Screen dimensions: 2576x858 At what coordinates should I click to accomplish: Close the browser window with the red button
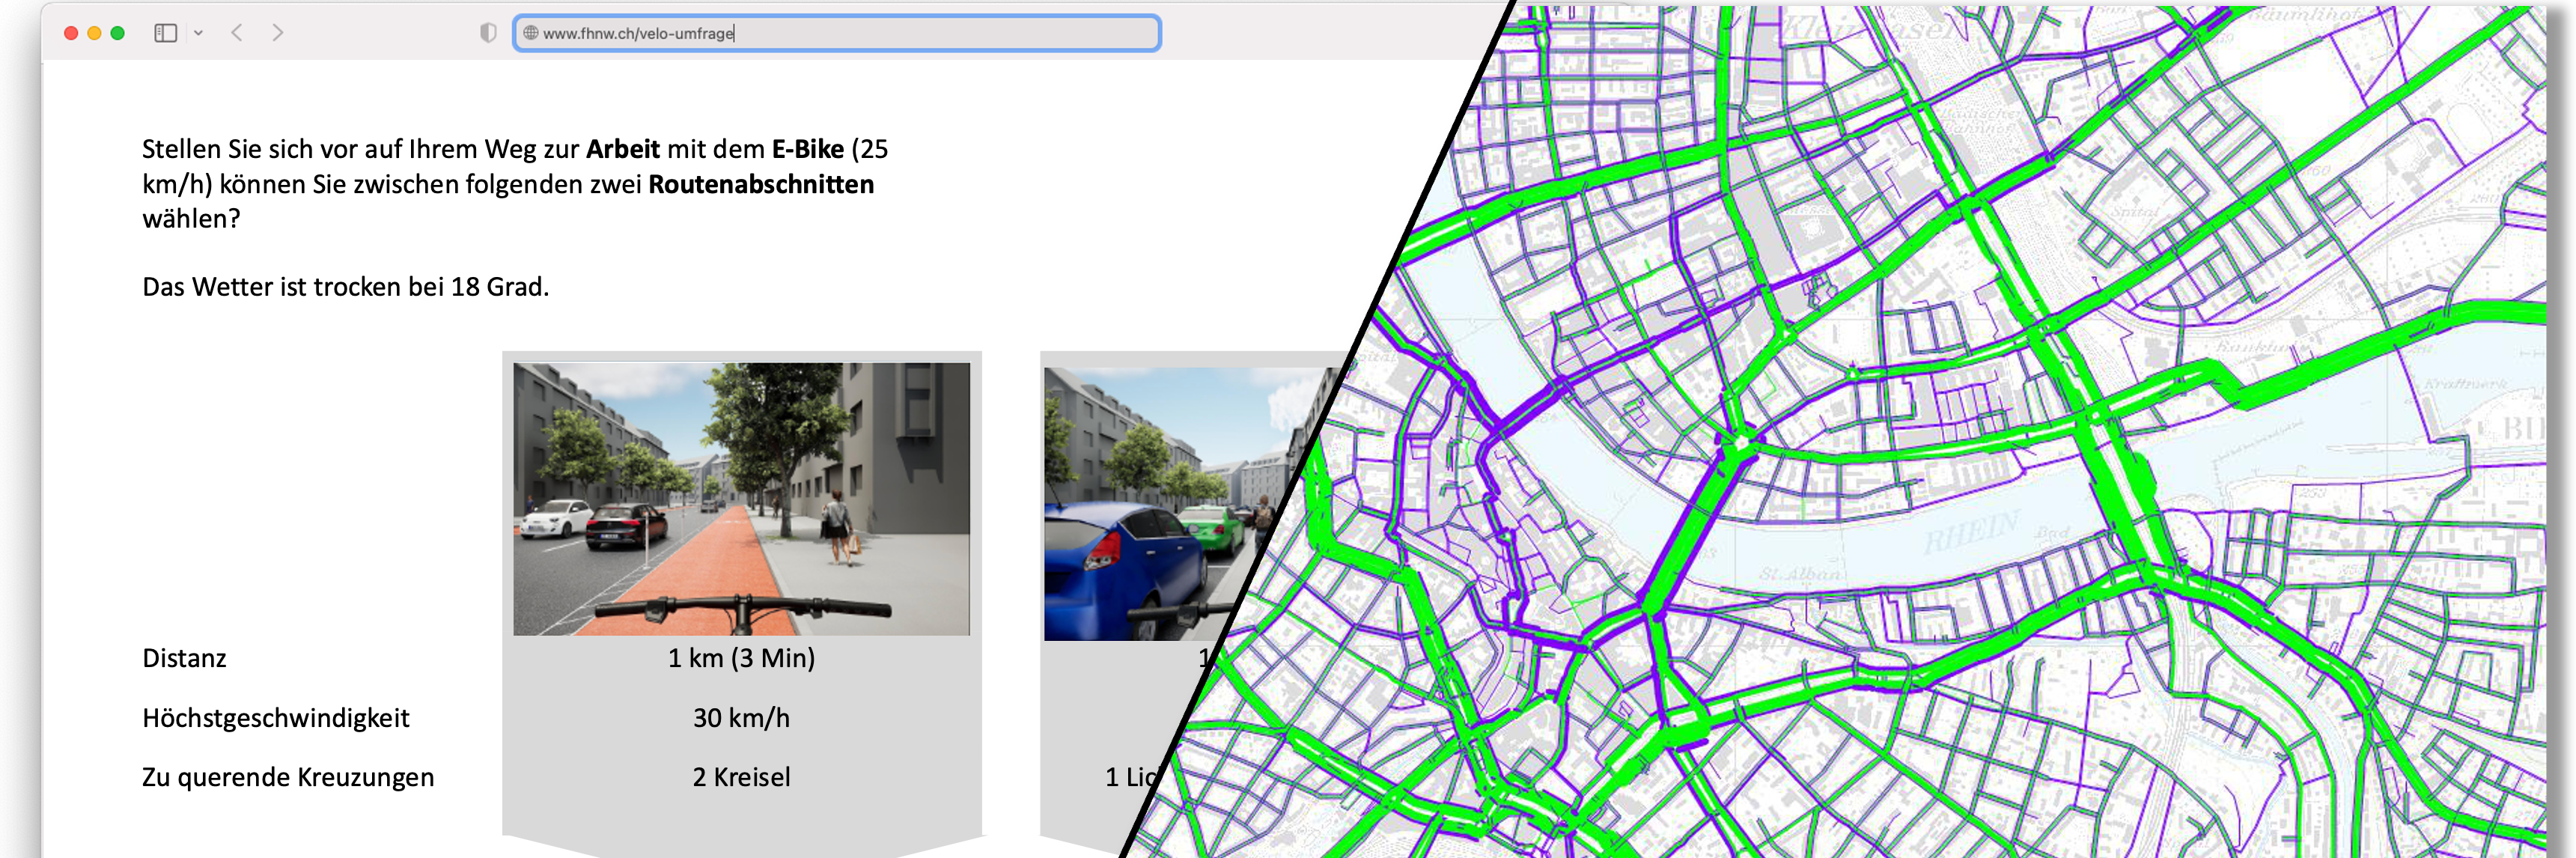coord(71,33)
